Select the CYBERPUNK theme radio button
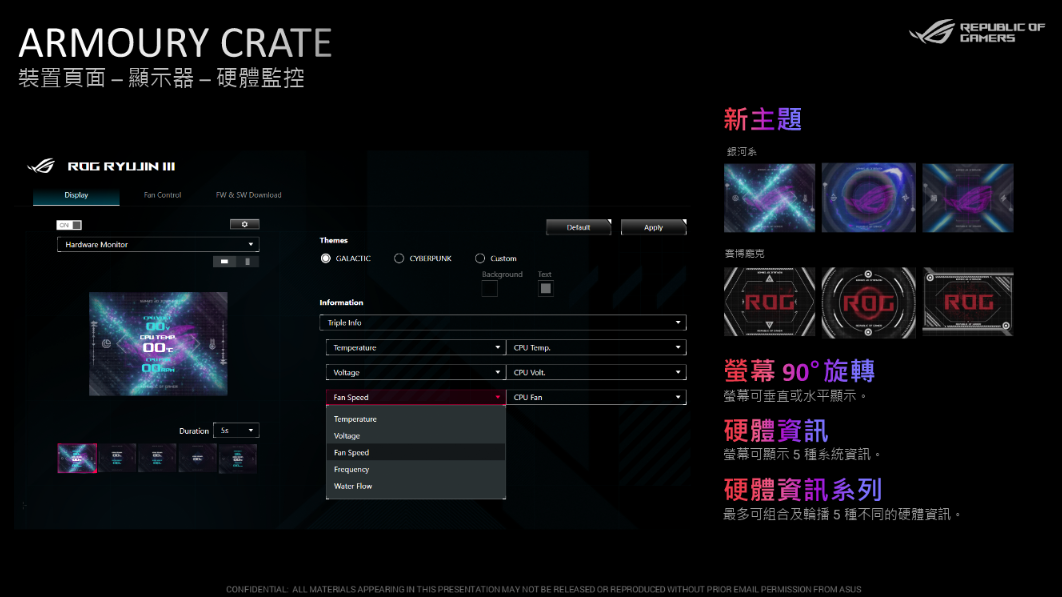The height and width of the screenshot is (597, 1062). pyautogui.click(x=399, y=258)
